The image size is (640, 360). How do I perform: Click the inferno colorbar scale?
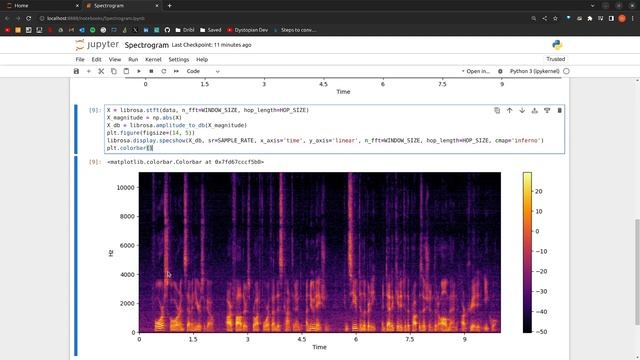point(527,252)
